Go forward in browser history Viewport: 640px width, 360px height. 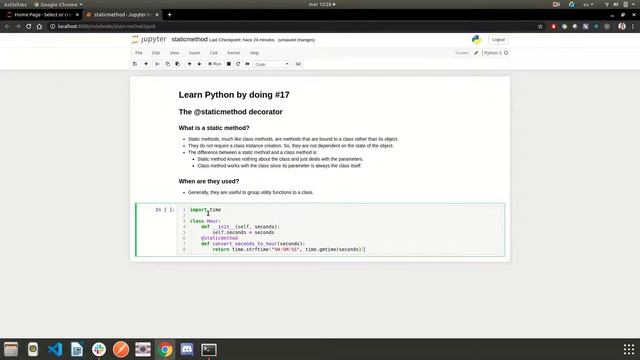coord(18,26)
